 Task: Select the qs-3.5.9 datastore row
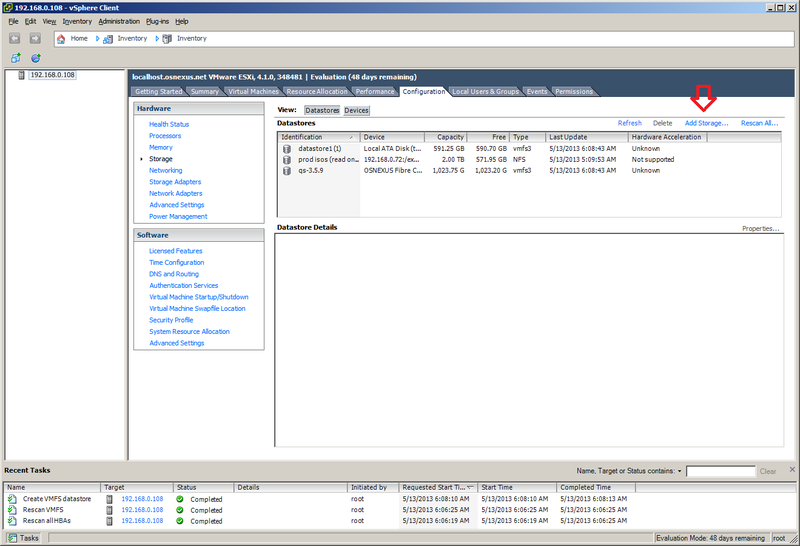point(529,170)
